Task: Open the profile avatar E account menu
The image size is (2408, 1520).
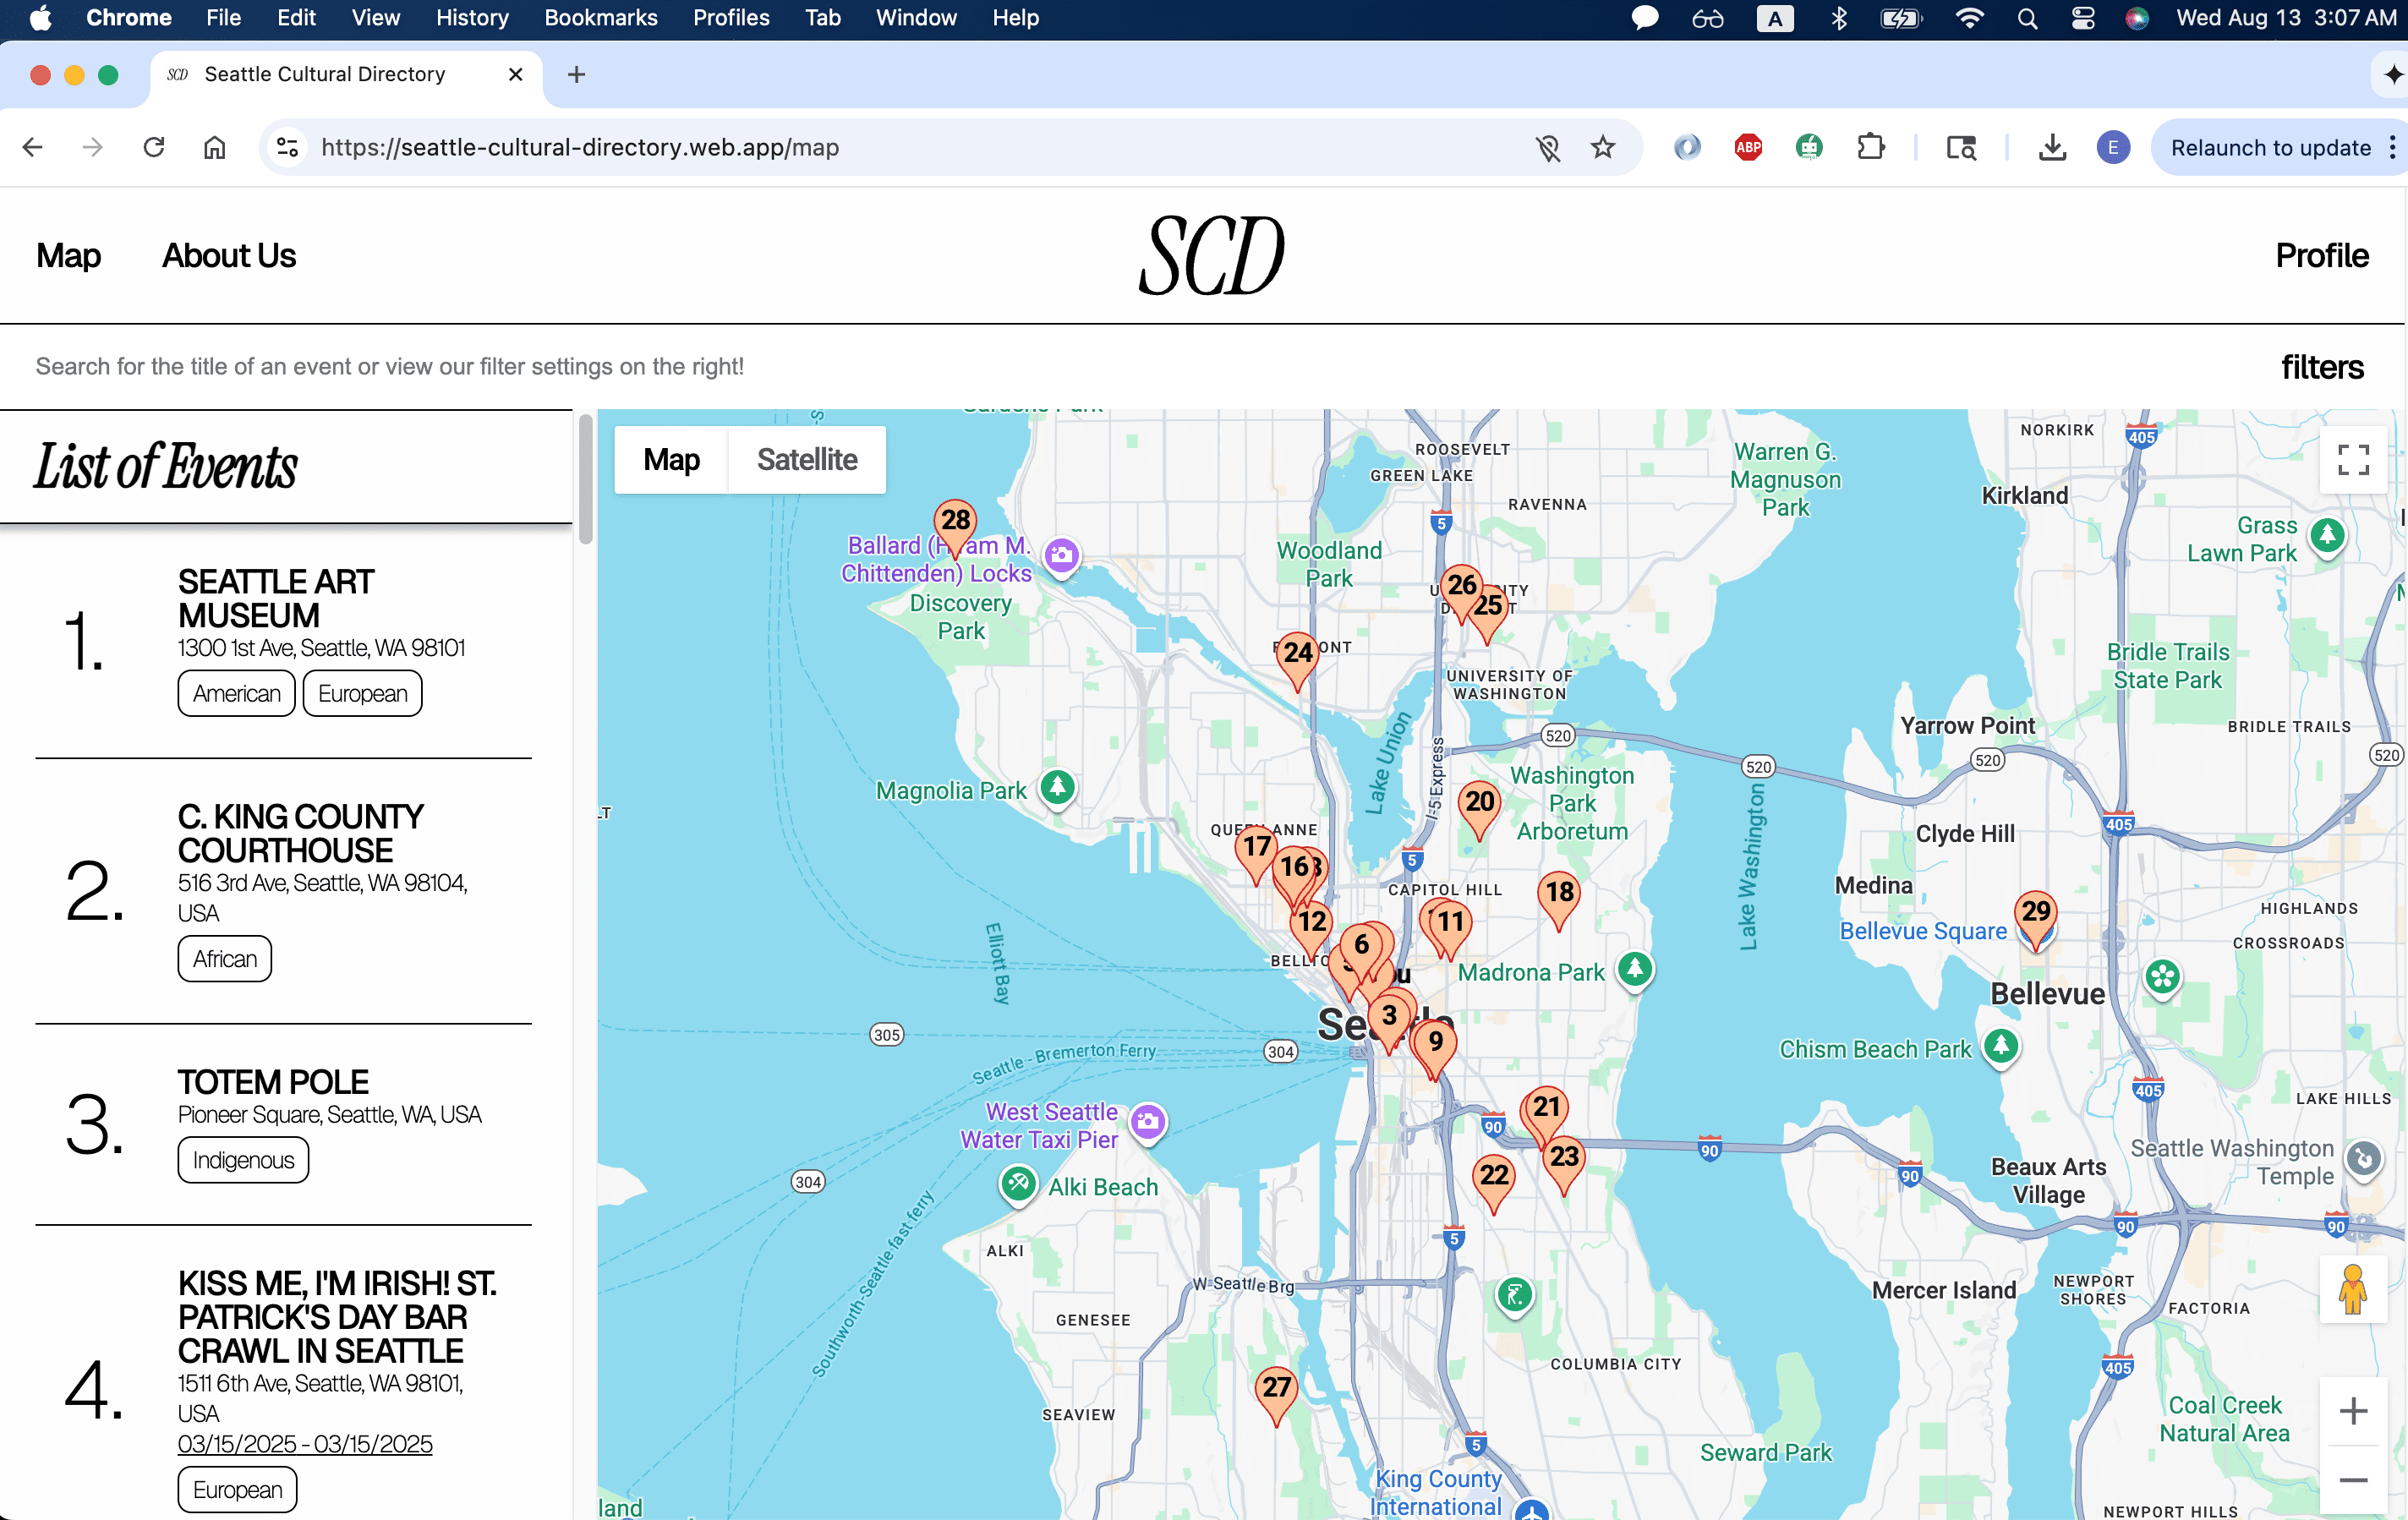Action: (x=2113, y=147)
